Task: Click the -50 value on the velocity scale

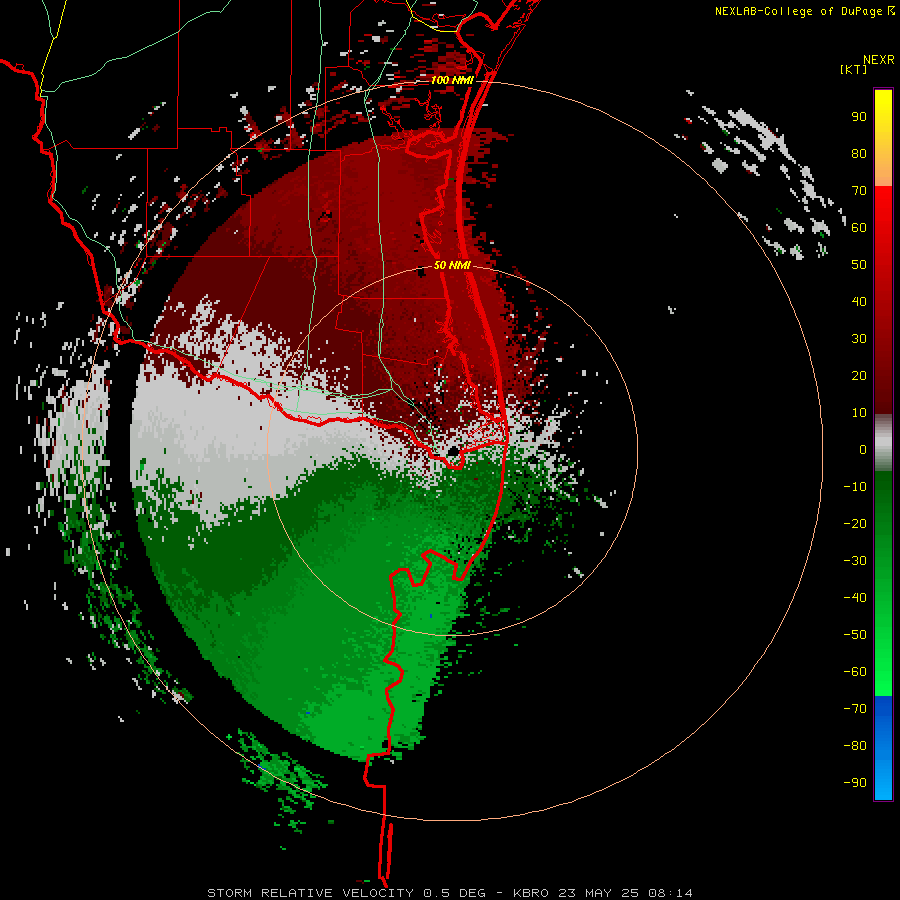Action: pos(855,635)
